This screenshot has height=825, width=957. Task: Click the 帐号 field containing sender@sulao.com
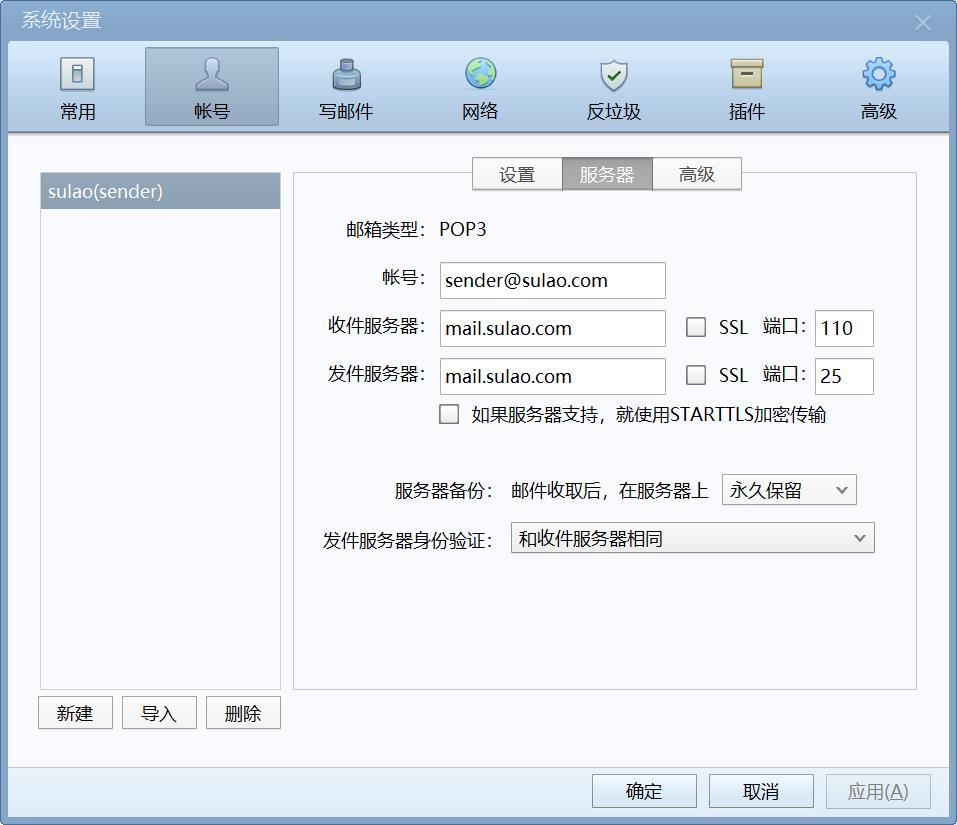552,281
